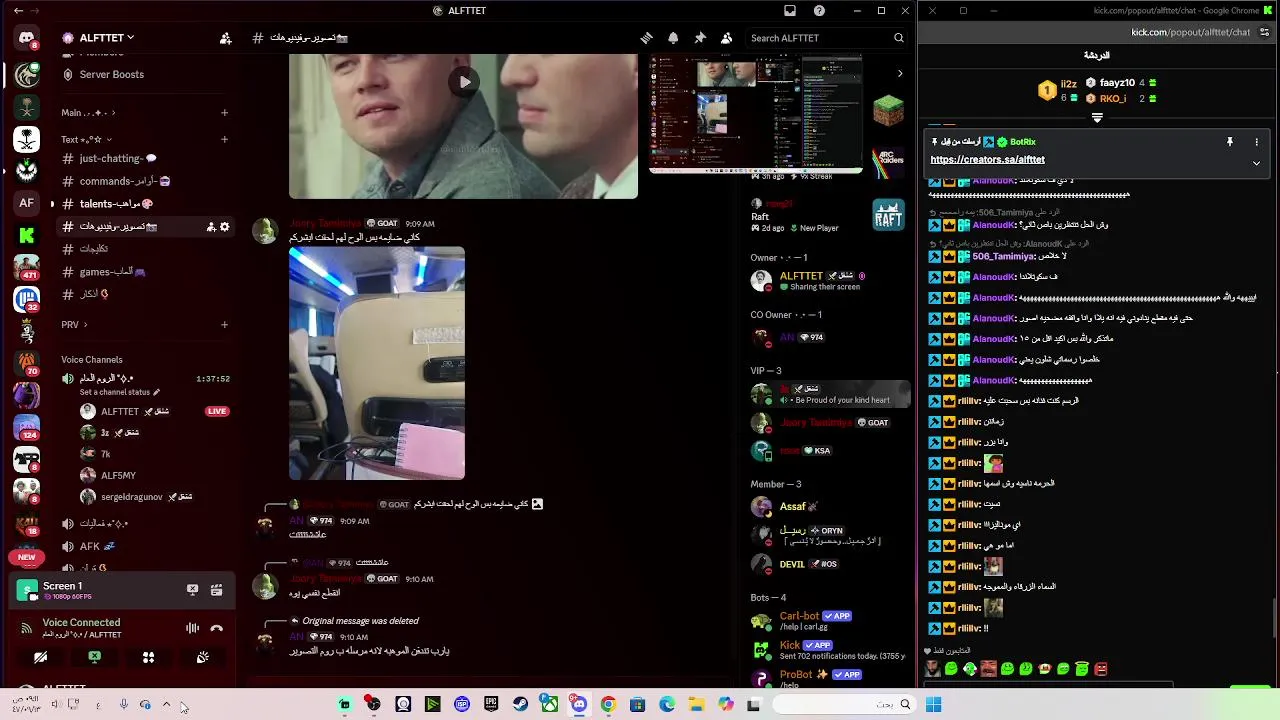Viewport: 1280px width, 720px height.
Task: Click ii2z top gifter in Kick leaderboard
Action: (1060, 91)
